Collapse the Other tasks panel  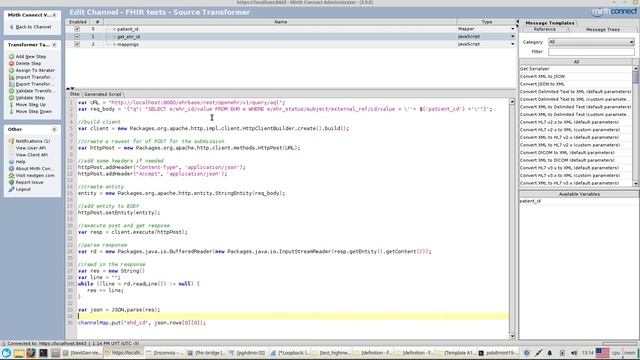[x=54, y=129]
